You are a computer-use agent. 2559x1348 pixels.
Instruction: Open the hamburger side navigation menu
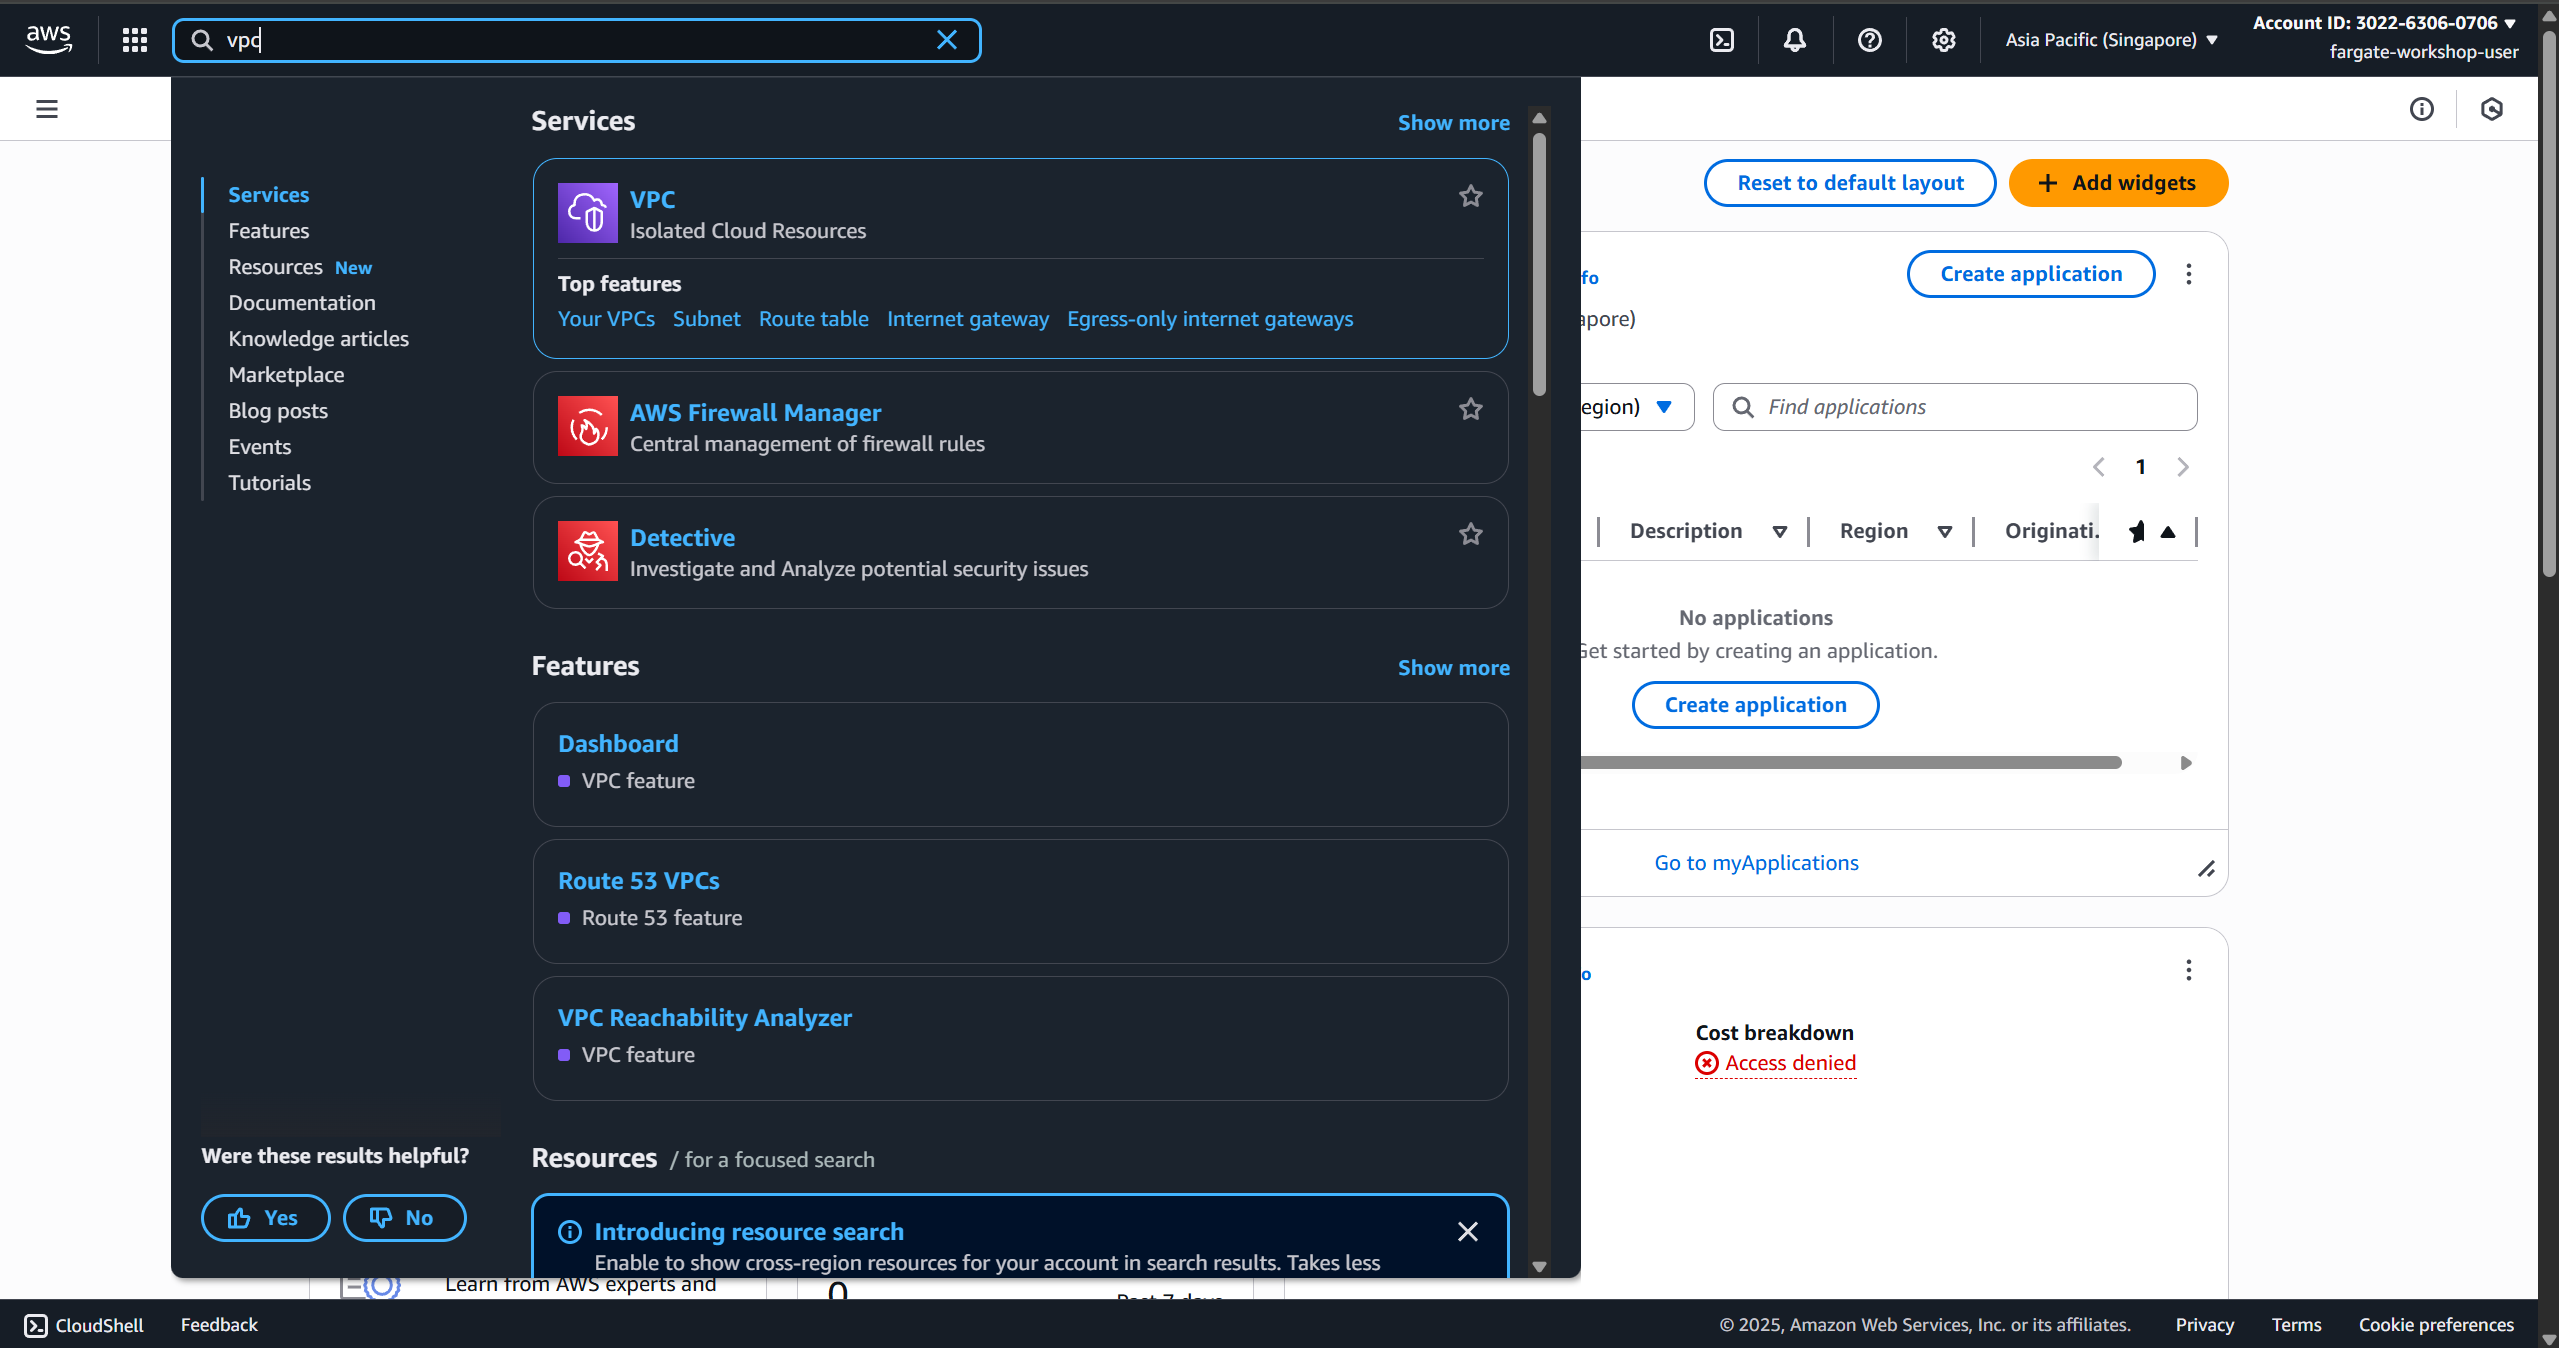point(47,109)
